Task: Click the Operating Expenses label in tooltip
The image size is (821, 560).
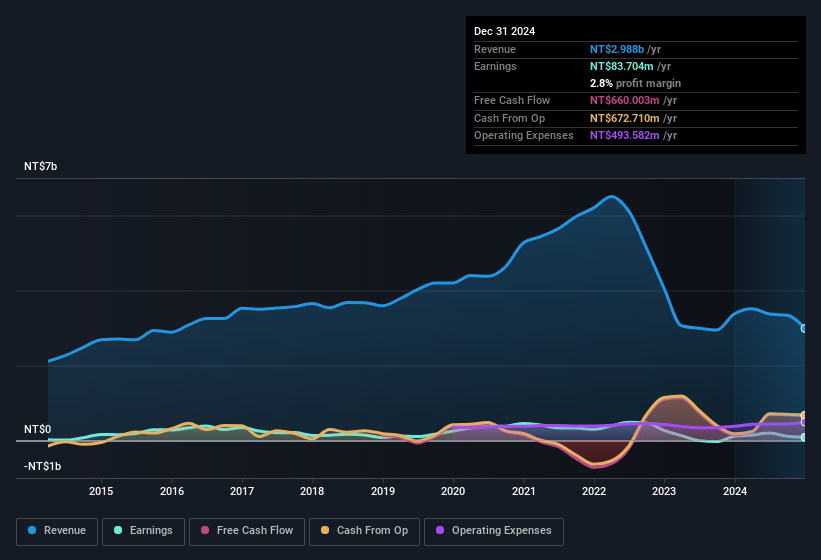Action: (524, 136)
